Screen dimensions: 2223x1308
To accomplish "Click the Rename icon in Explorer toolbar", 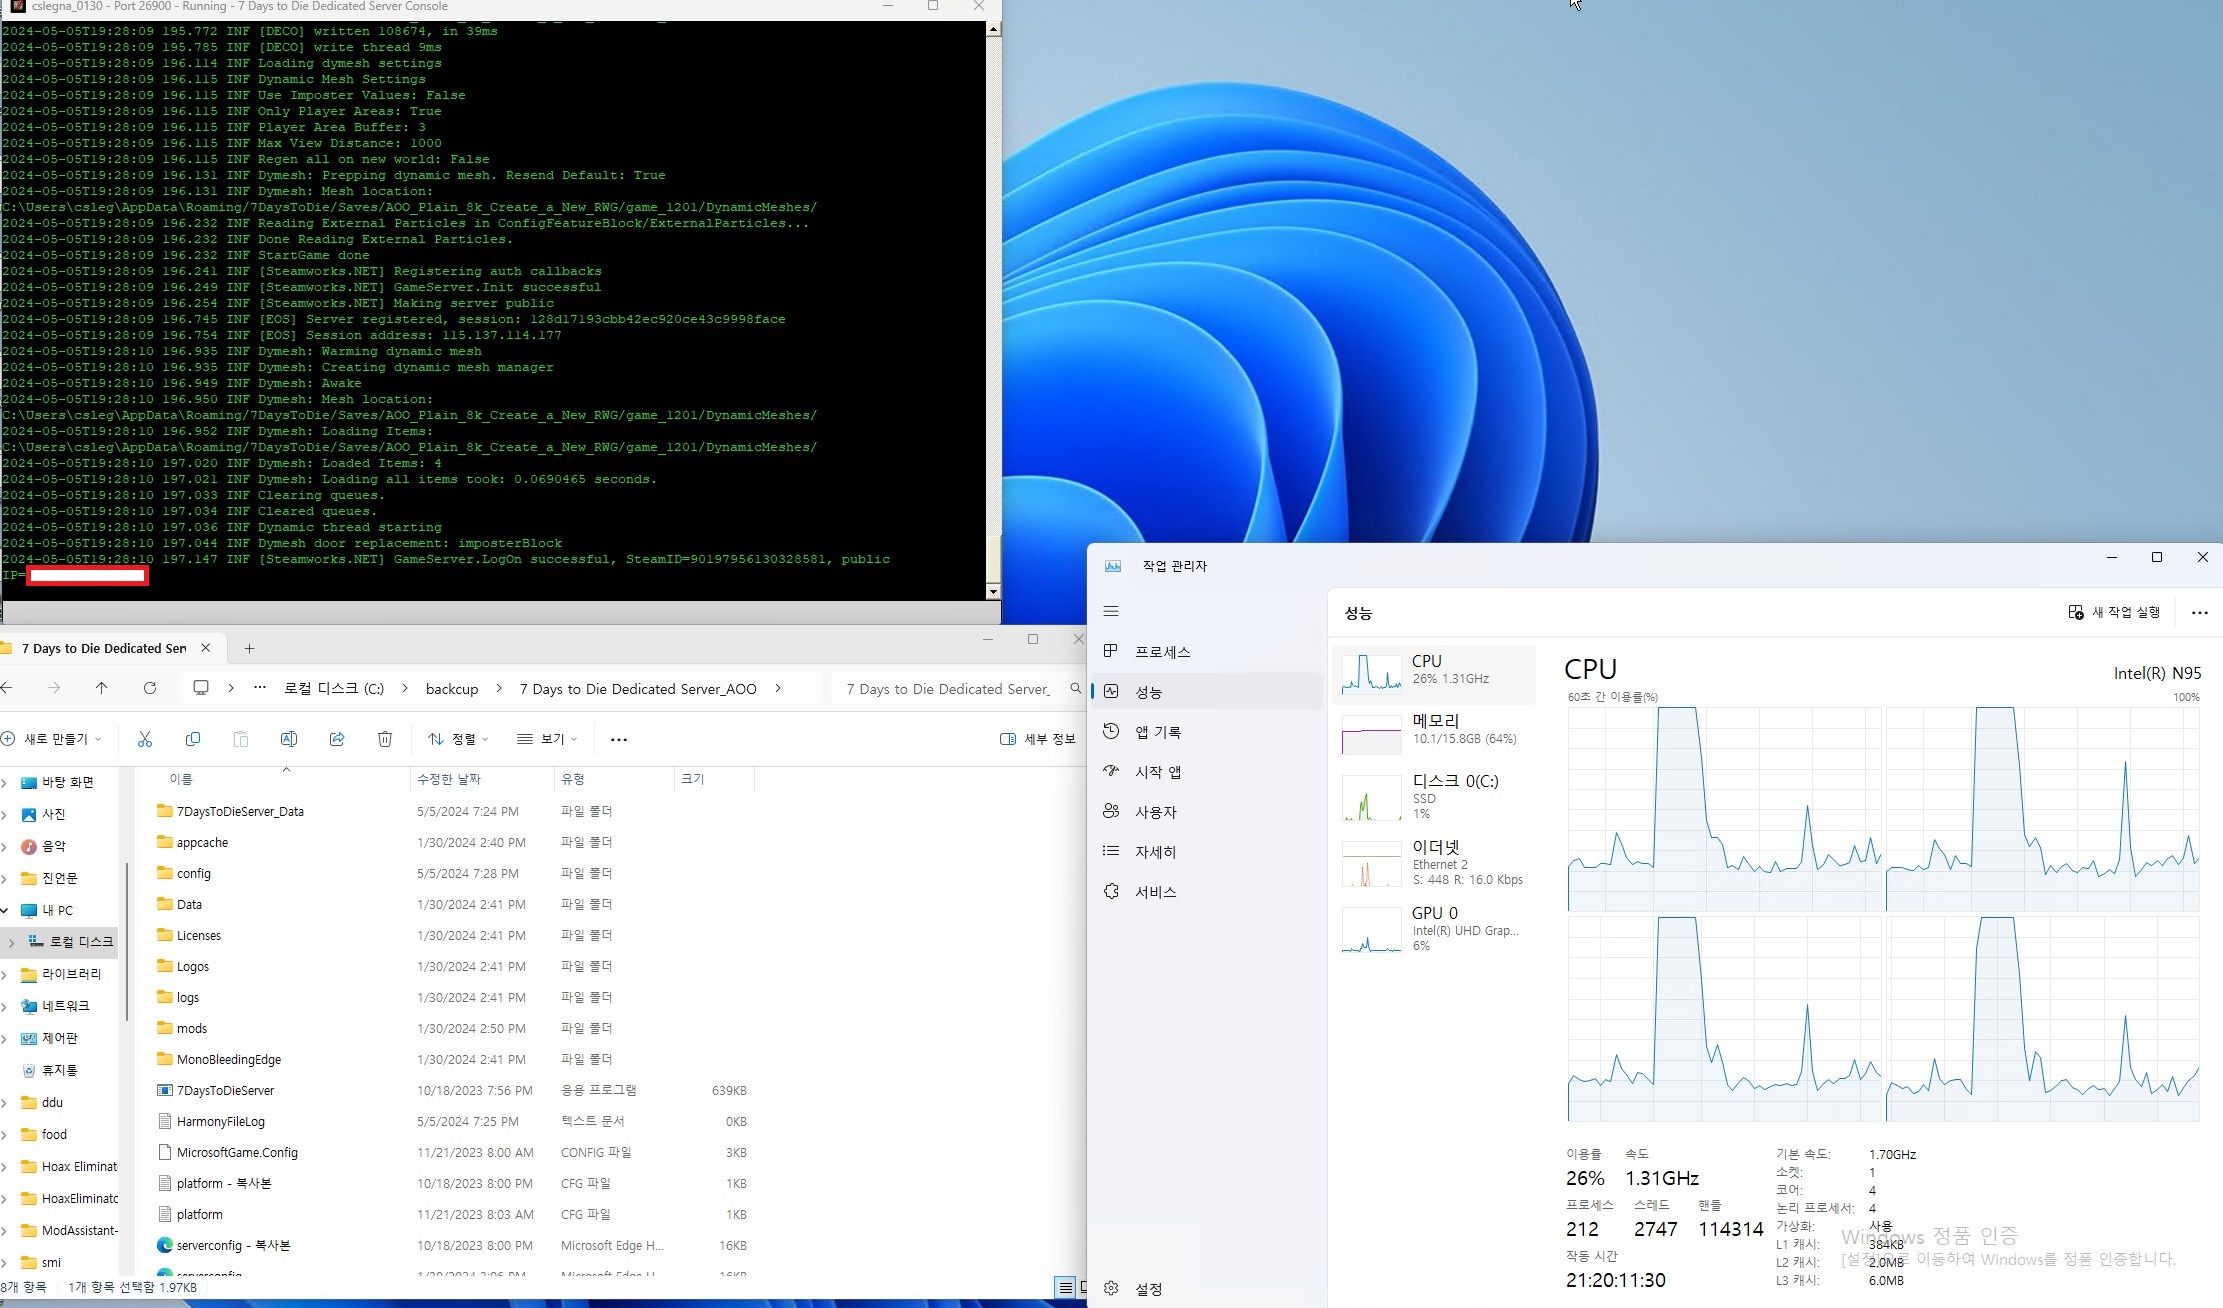I will tap(289, 739).
